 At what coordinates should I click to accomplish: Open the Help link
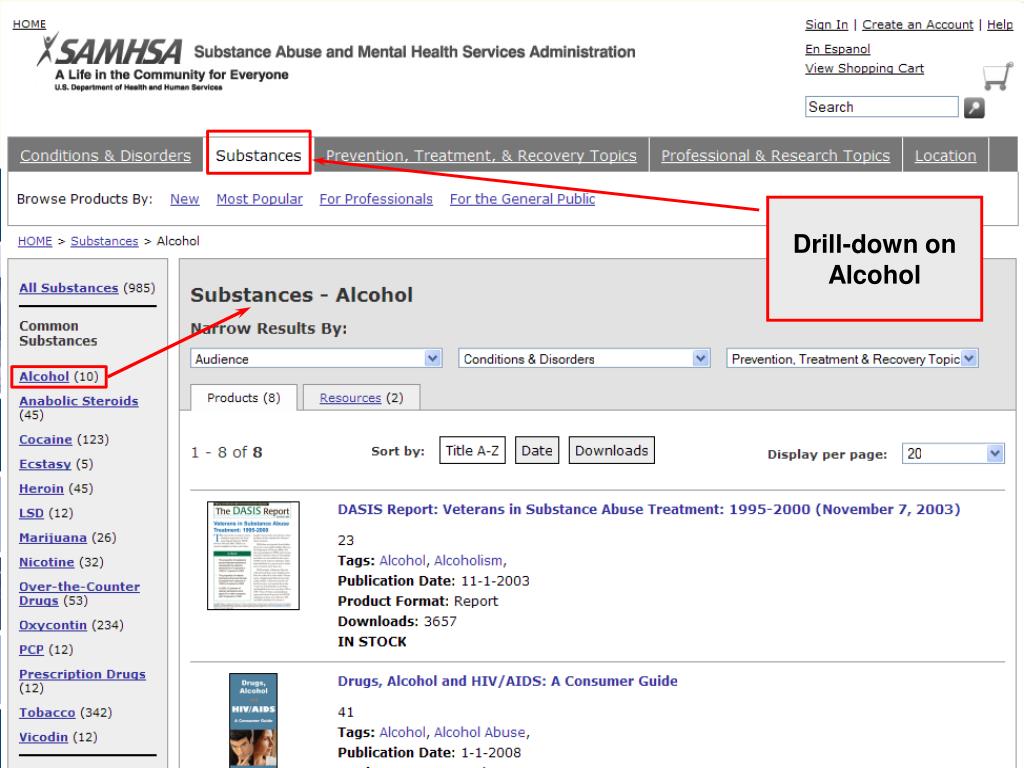[x=1000, y=24]
